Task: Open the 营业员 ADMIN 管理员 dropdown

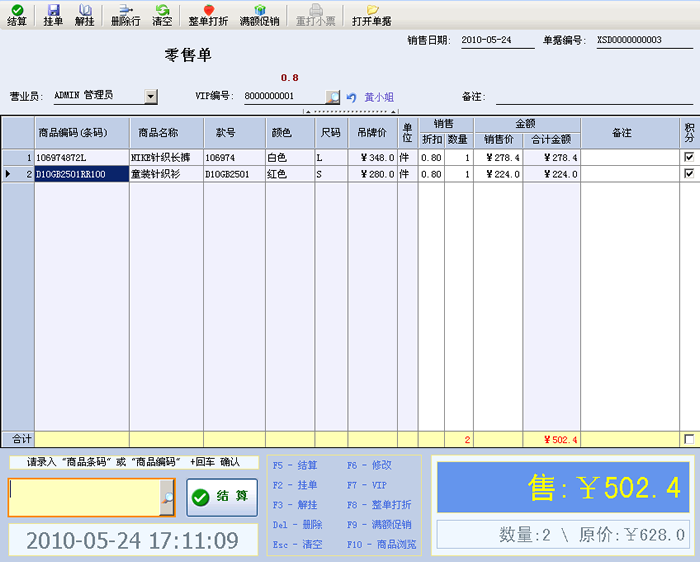Action: 151,96
